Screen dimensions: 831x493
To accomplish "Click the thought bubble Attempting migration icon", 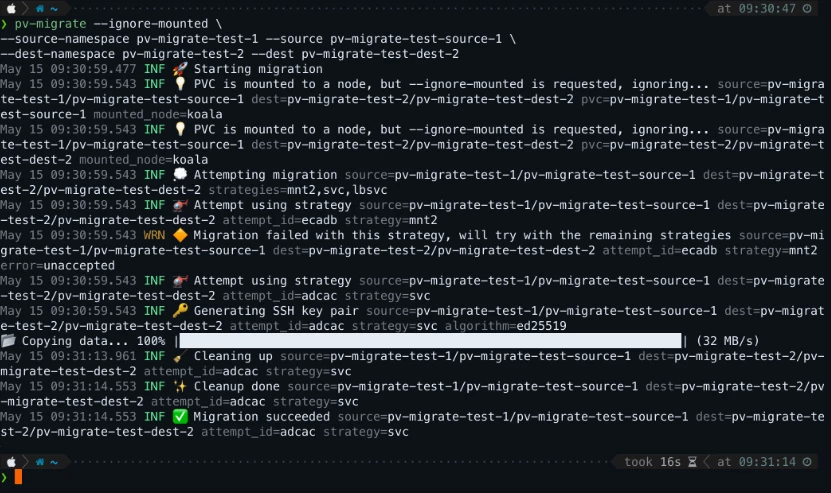I will [x=180, y=174].
